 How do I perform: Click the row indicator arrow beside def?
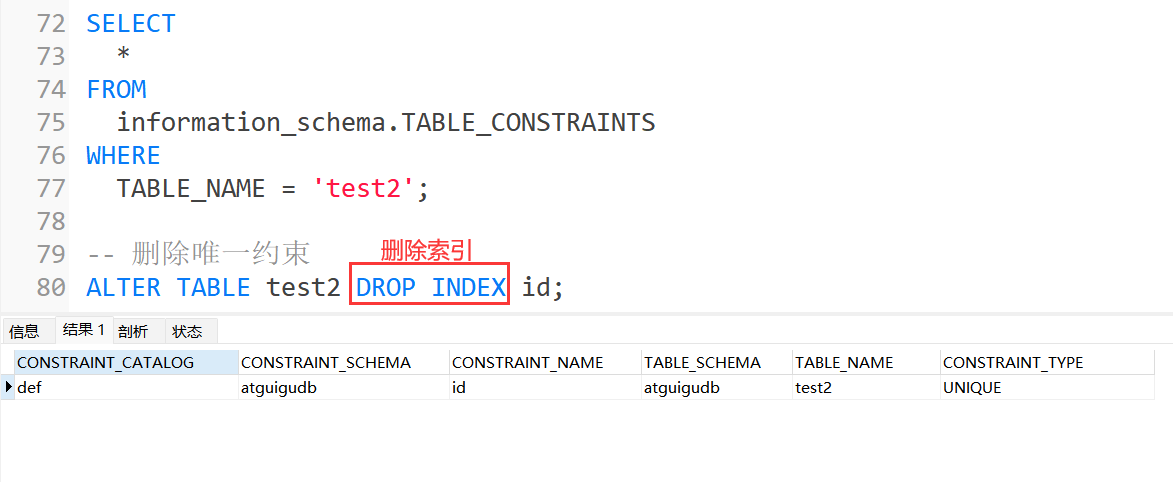[x=9, y=387]
